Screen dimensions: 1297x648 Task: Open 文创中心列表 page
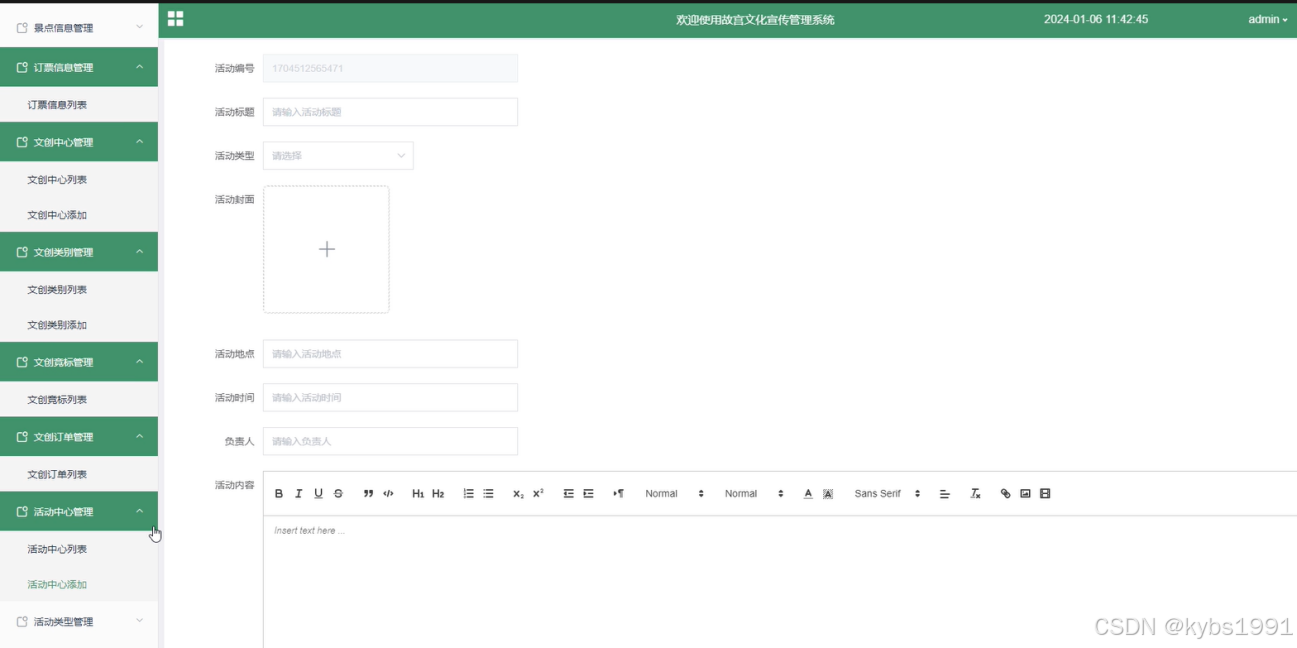79,180
